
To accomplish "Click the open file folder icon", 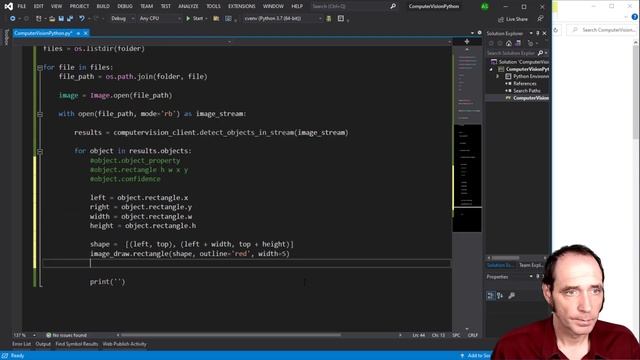I will 52,18.
